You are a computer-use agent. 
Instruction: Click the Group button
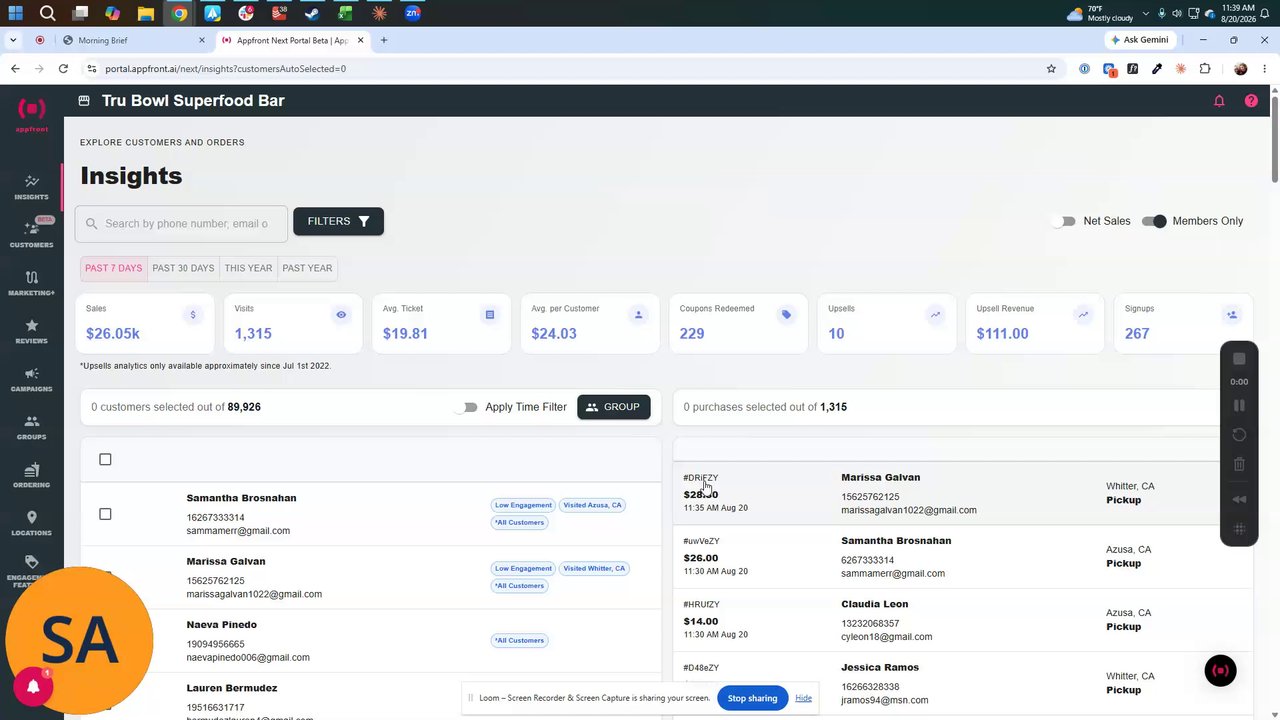coord(614,407)
